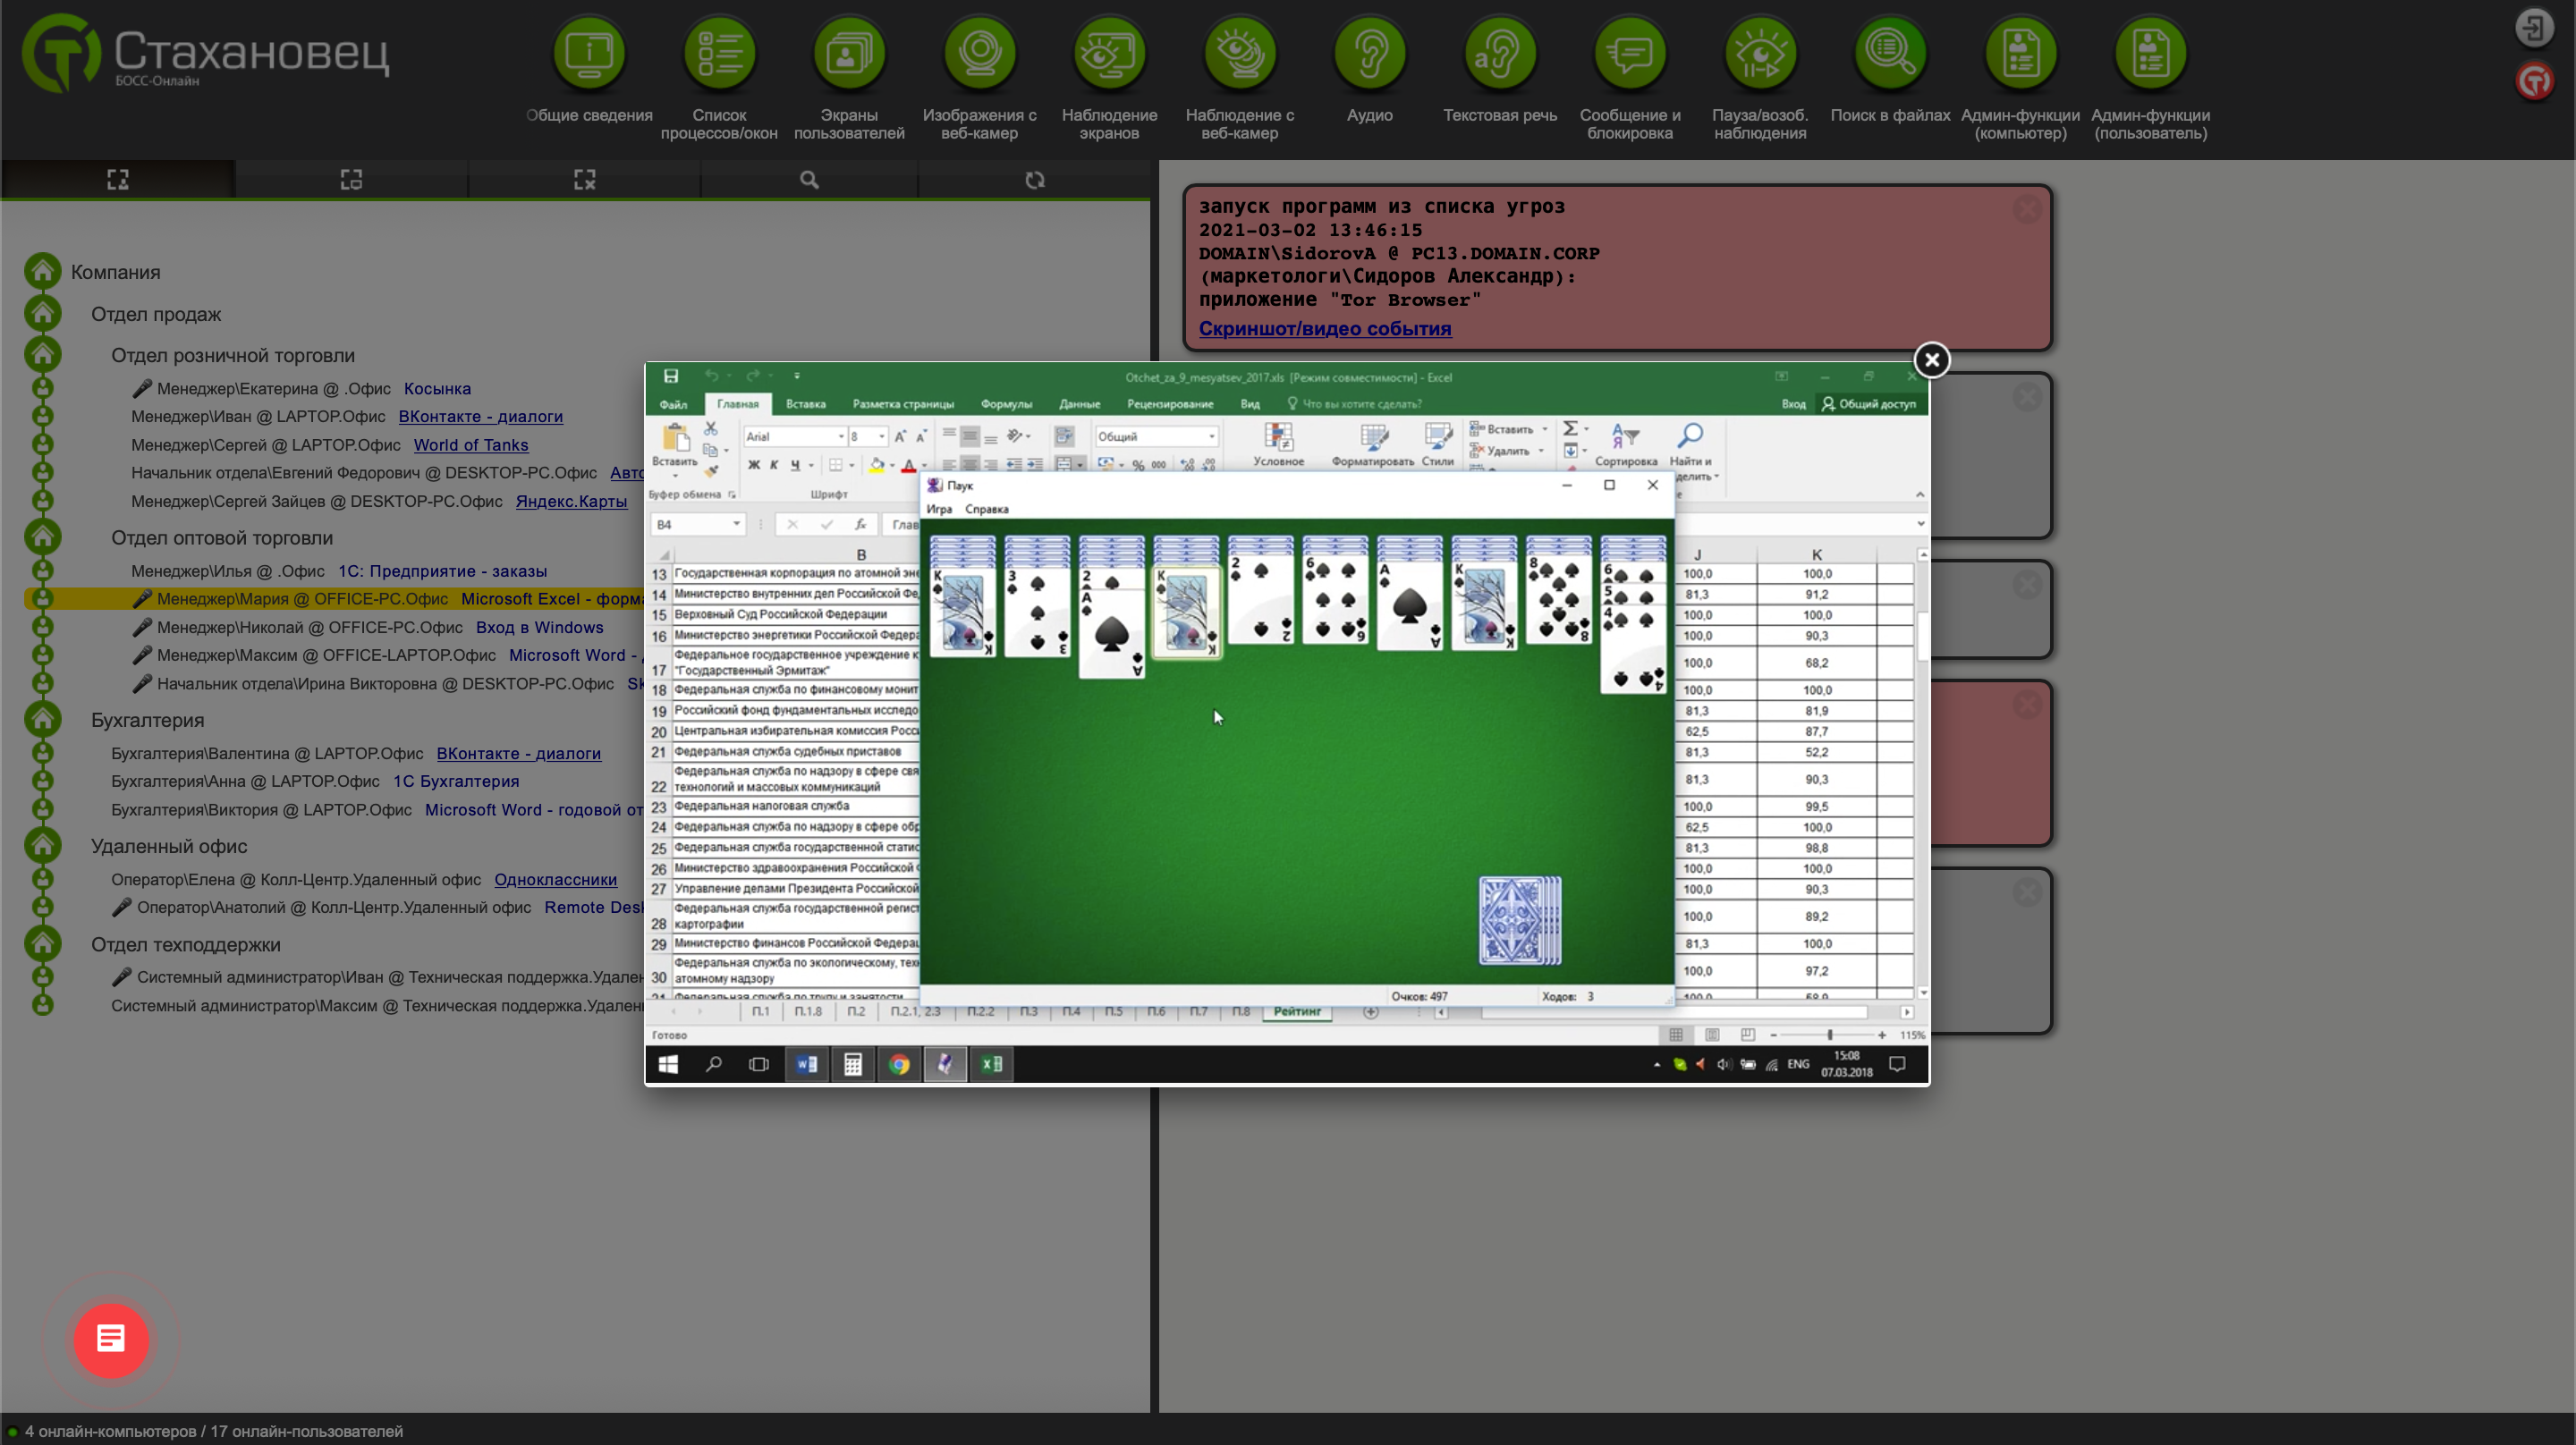Screen dimensions: 2576x1445
Task: Open Админ-функции (компьютер) icon
Action: click(x=2020, y=53)
